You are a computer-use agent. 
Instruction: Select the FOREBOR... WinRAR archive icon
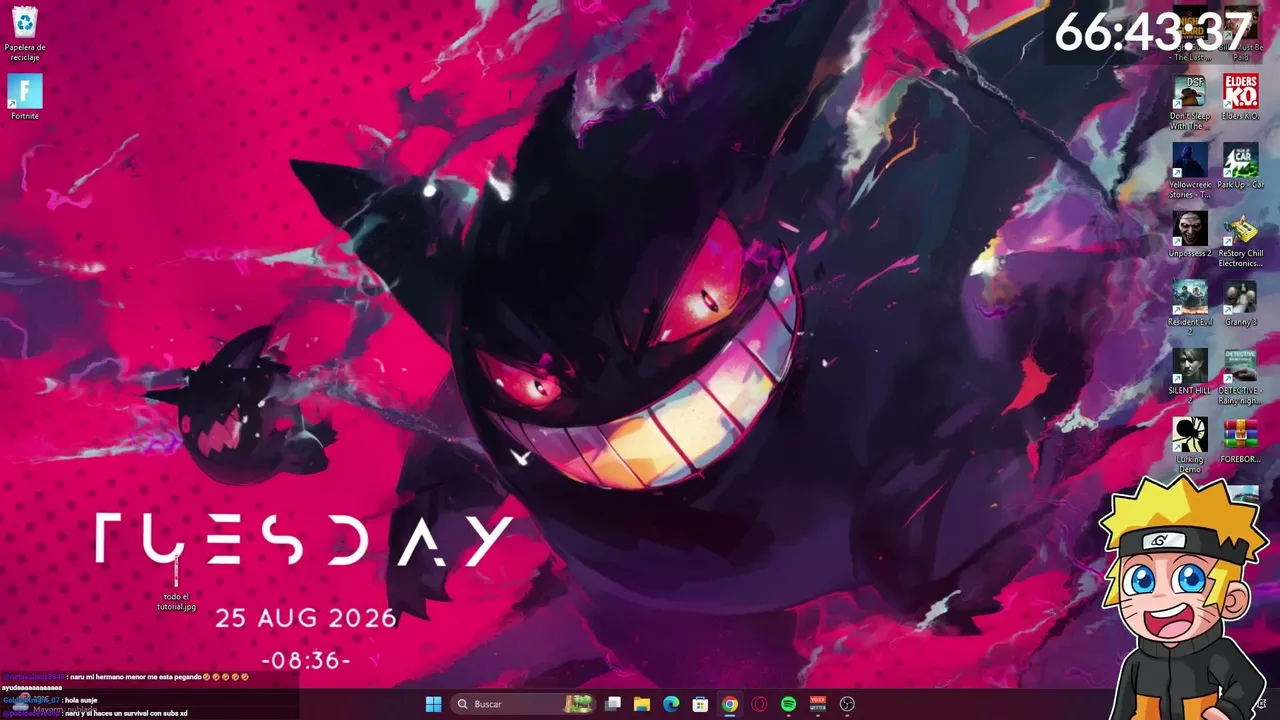point(1241,441)
